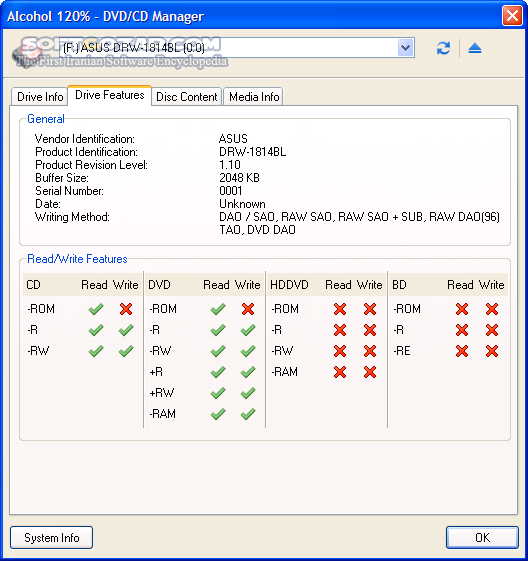Click the DVD-RAM write green checkmark

click(x=248, y=414)
